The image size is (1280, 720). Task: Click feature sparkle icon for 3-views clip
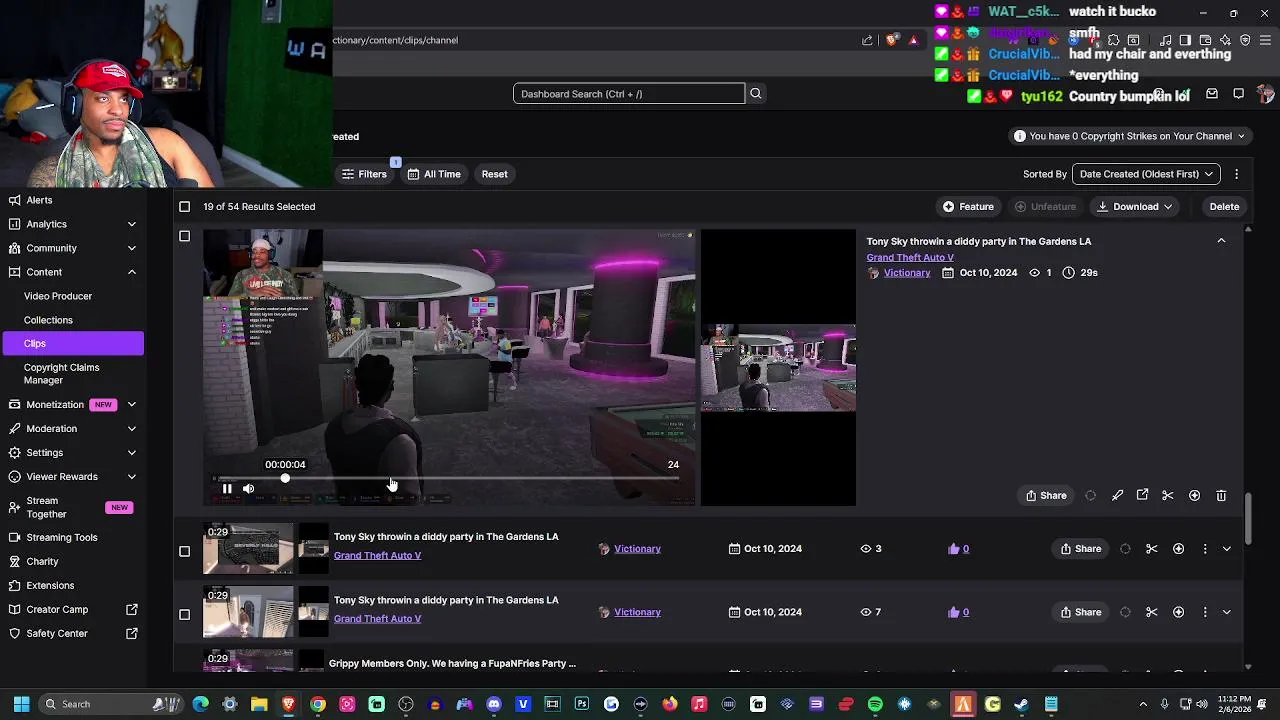(1178, 549)
